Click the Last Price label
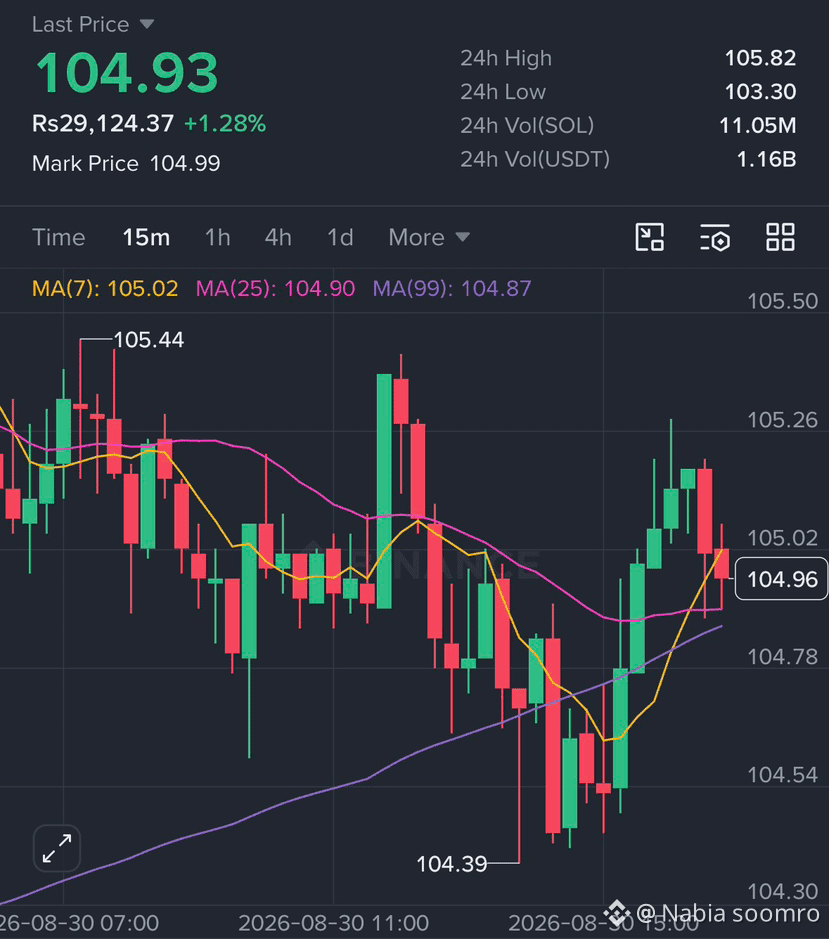This screenshot has width=829, height=939. (x=80, y=25)
